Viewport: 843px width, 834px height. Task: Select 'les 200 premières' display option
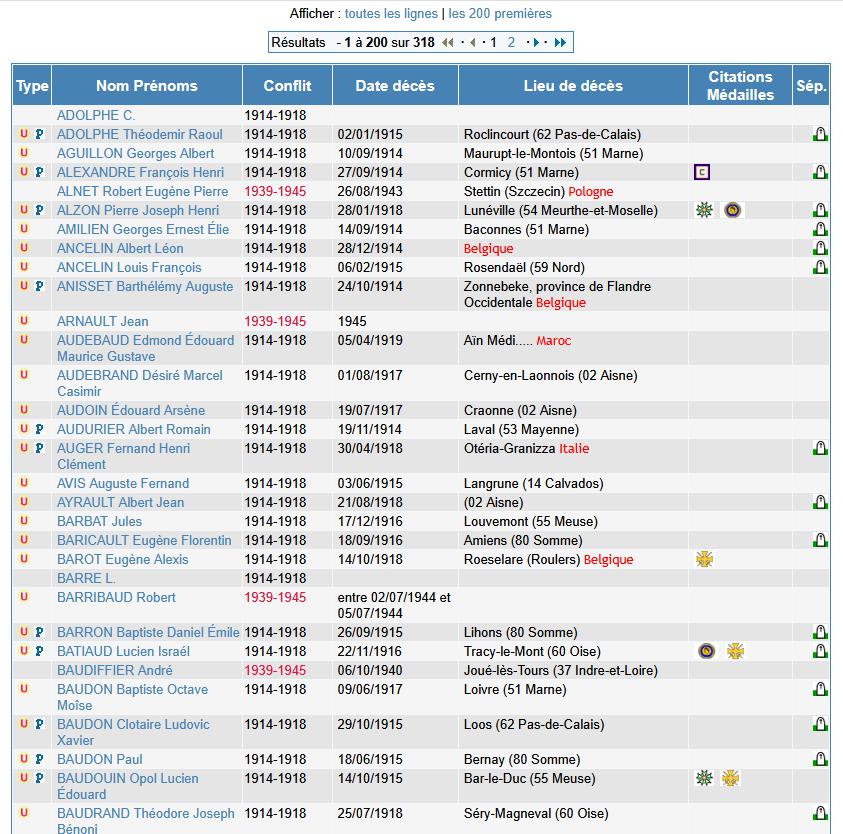(x=500, y=14)
